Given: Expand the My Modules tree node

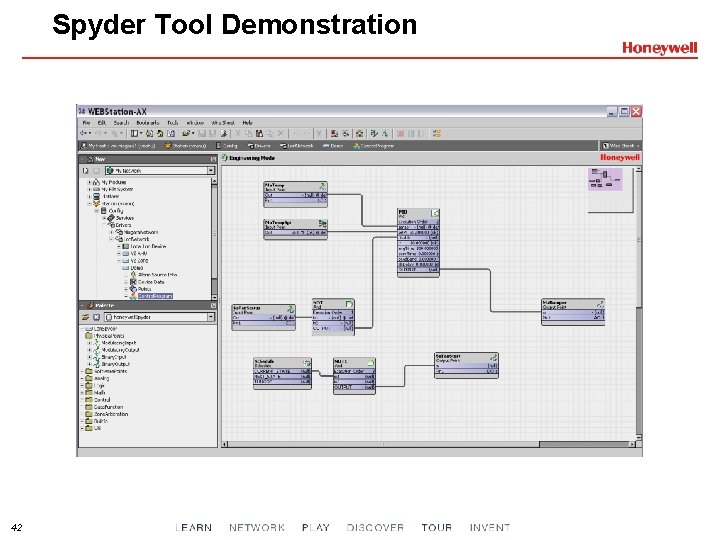Looking at the screenshot, I should [90, 182].
